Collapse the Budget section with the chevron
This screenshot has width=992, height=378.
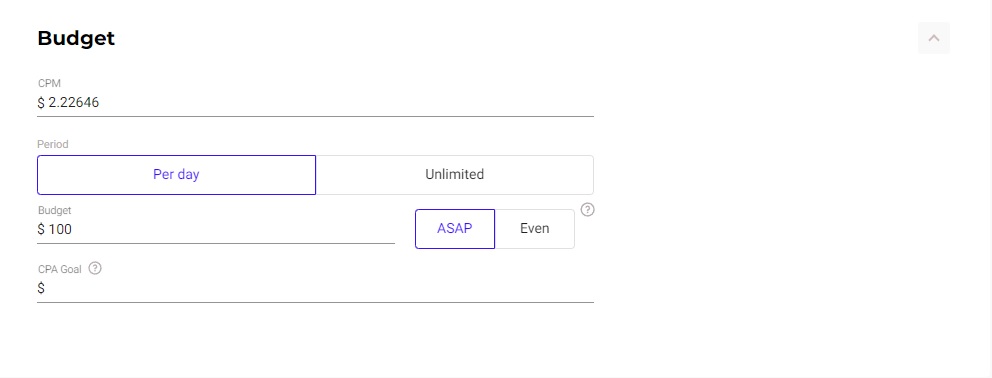[933, 38]
